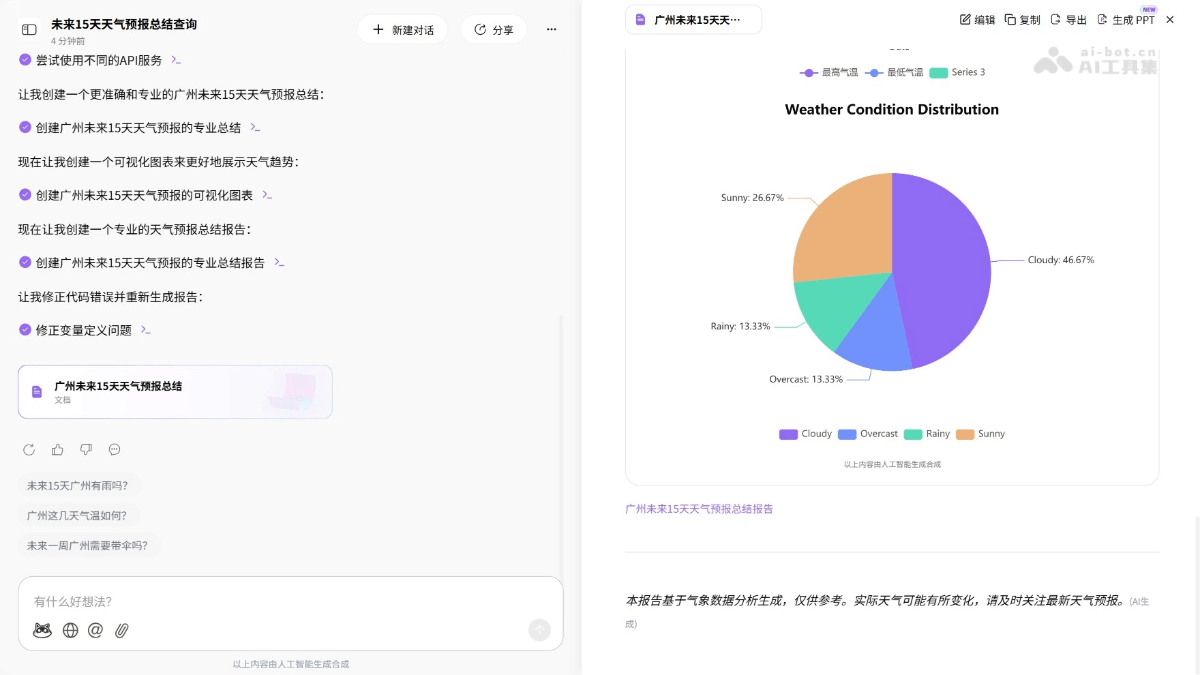Open the 广州未来15天天气预报总结报告 link
1200x675 pixels.
click(698, 509)
